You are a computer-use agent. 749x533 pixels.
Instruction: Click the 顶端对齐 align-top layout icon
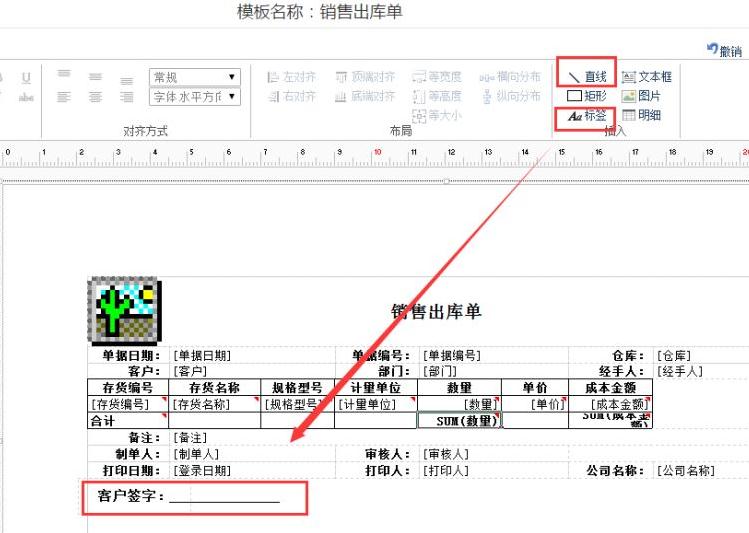(x=365, y=77)
